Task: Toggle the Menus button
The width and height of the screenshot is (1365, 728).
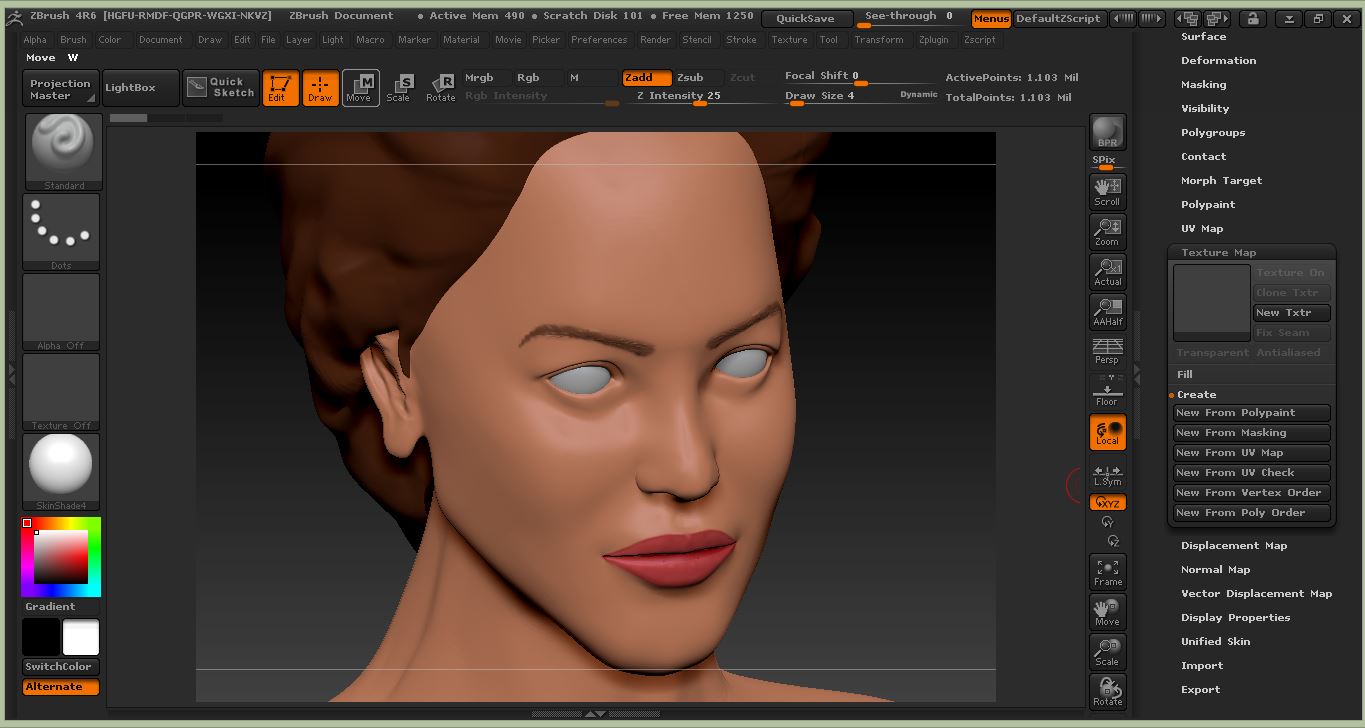Action: click(991, 19)
